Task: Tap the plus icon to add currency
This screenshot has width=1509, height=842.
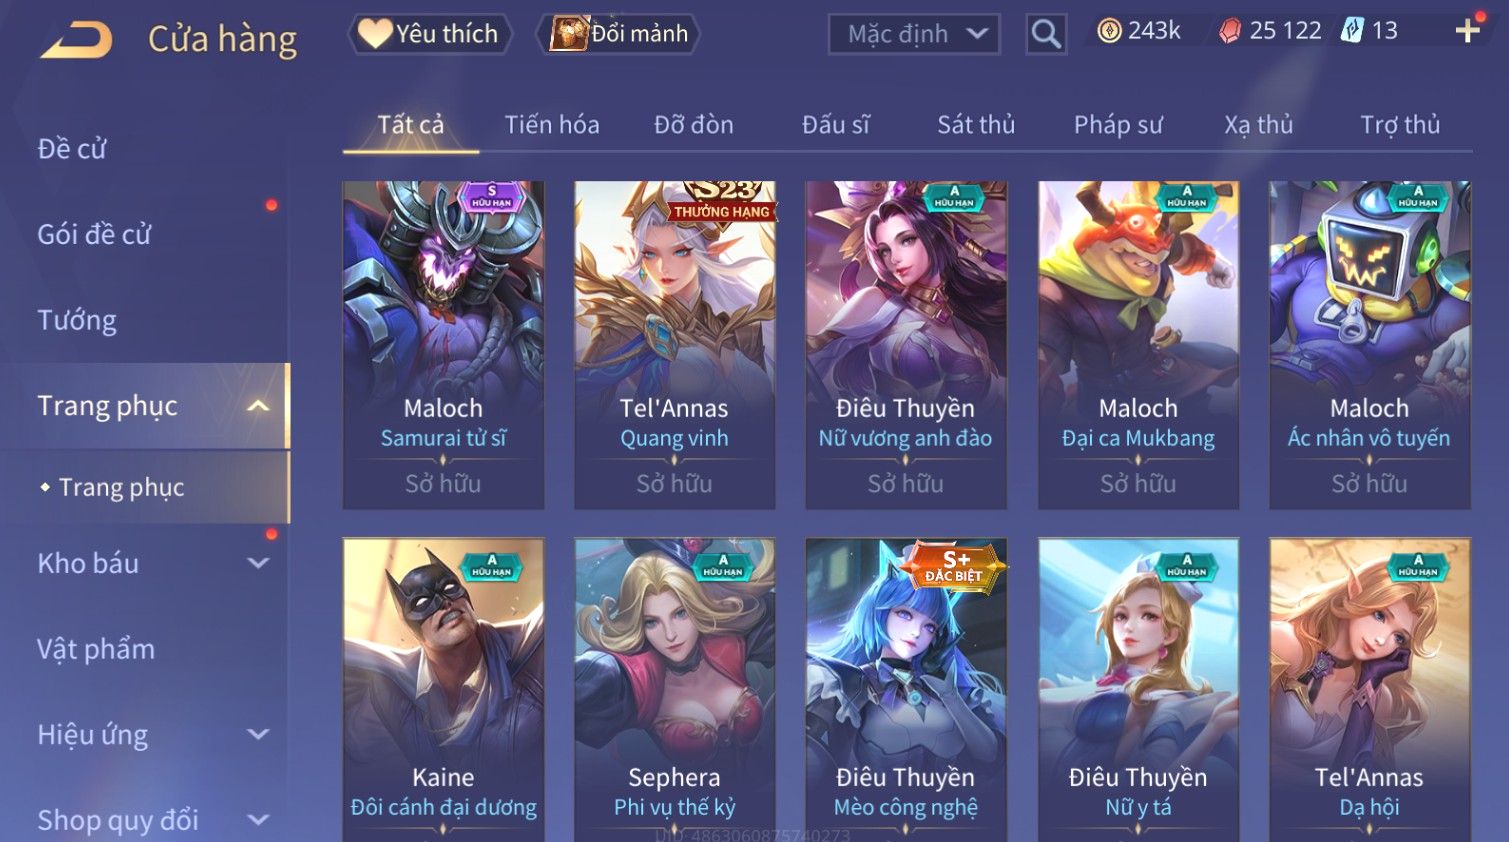Action: 1467,31
